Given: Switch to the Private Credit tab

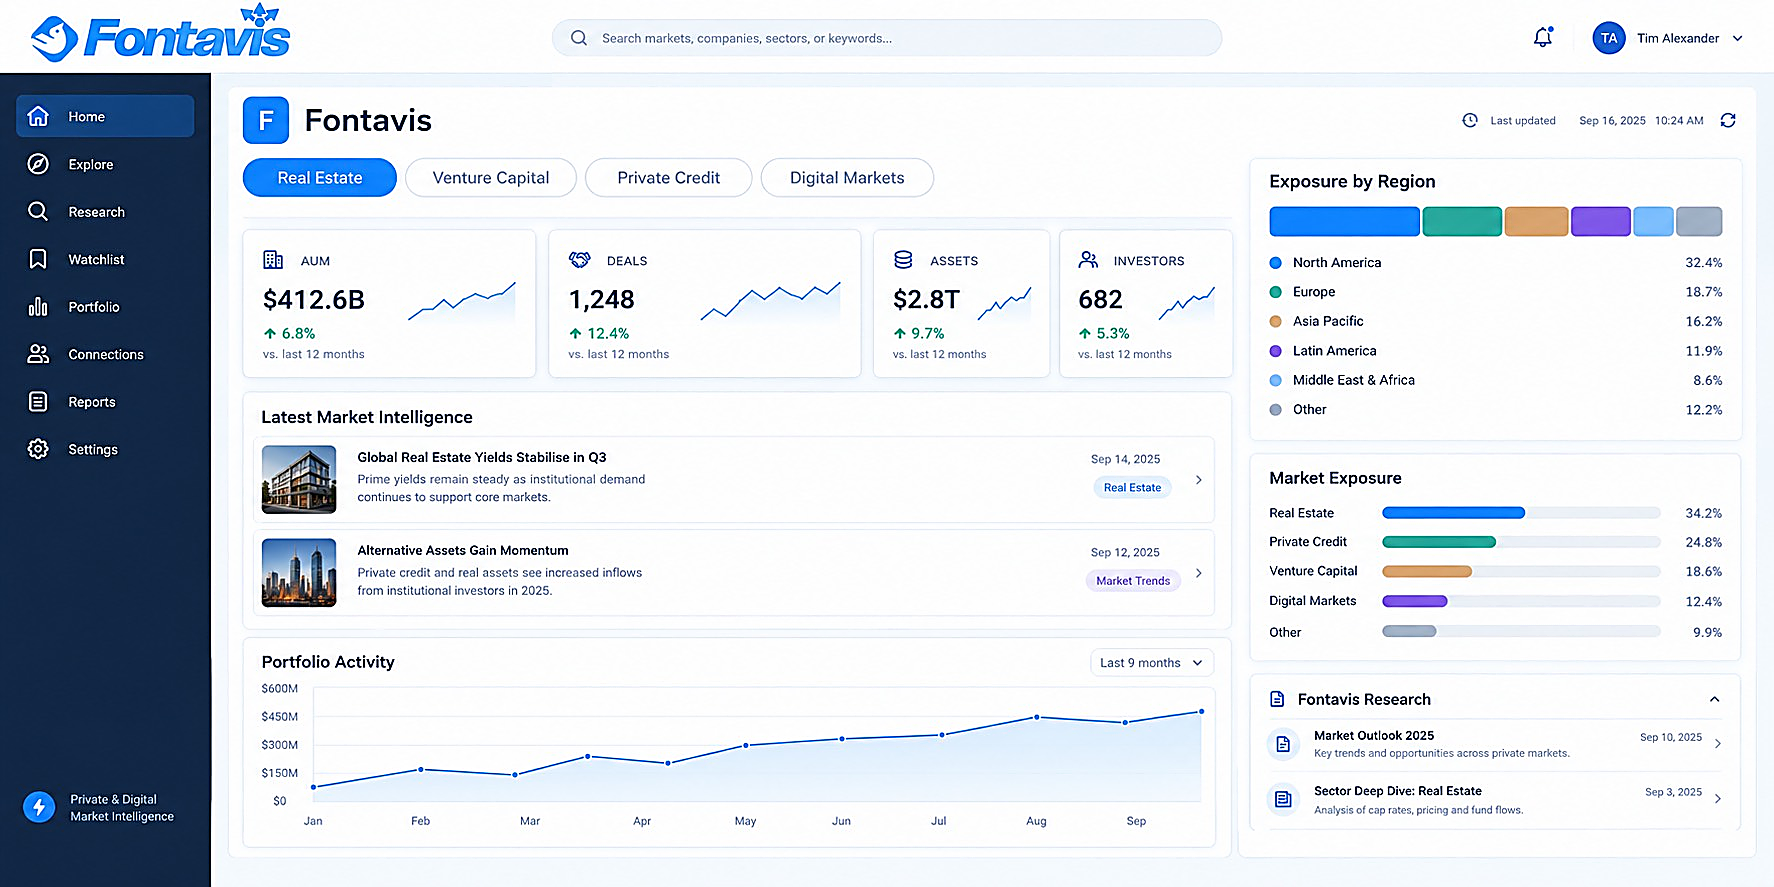Looking at the screenshot, I should pyautogui.click(x=668, y=178).
